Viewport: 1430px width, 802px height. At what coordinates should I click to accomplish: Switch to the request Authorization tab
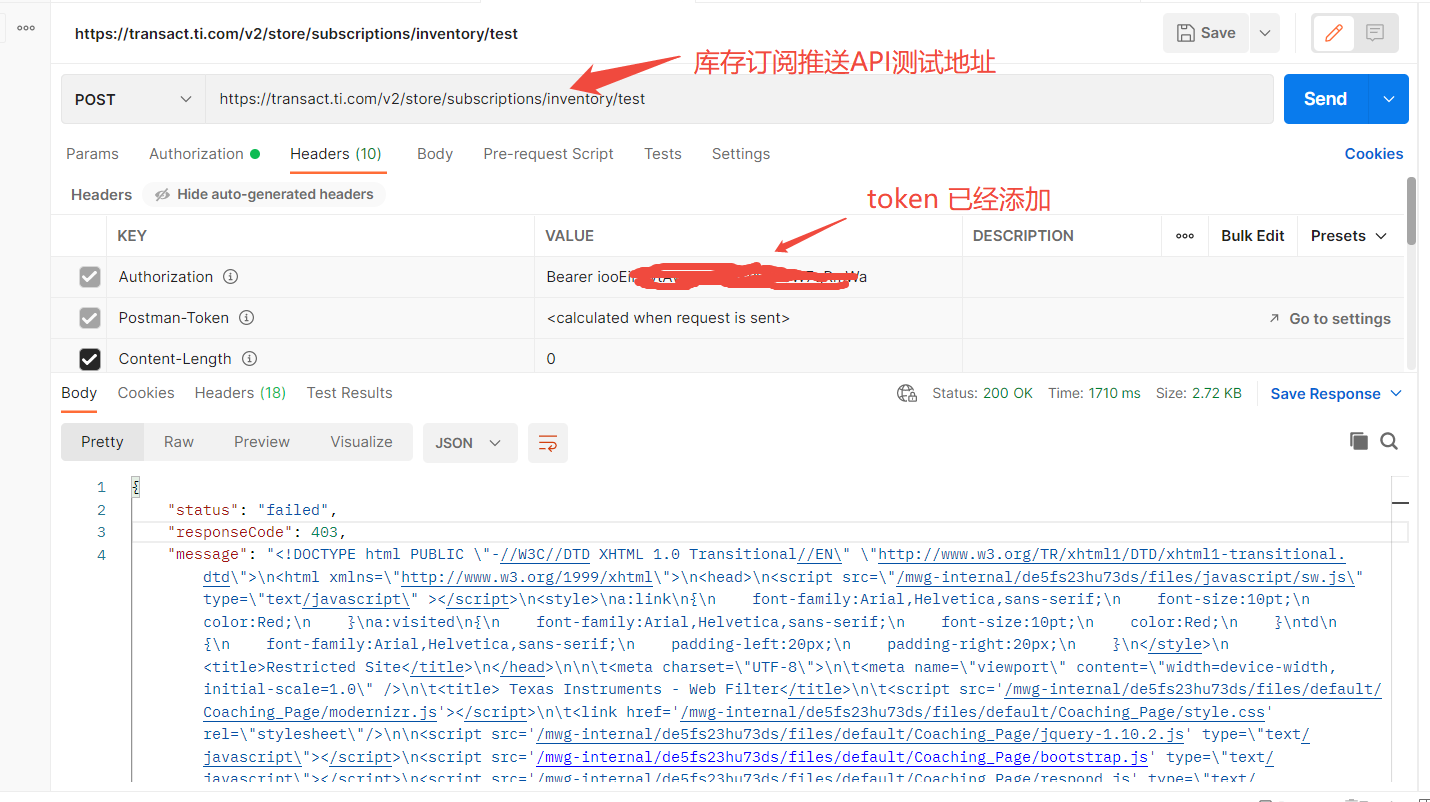click(x=204, y=154)
